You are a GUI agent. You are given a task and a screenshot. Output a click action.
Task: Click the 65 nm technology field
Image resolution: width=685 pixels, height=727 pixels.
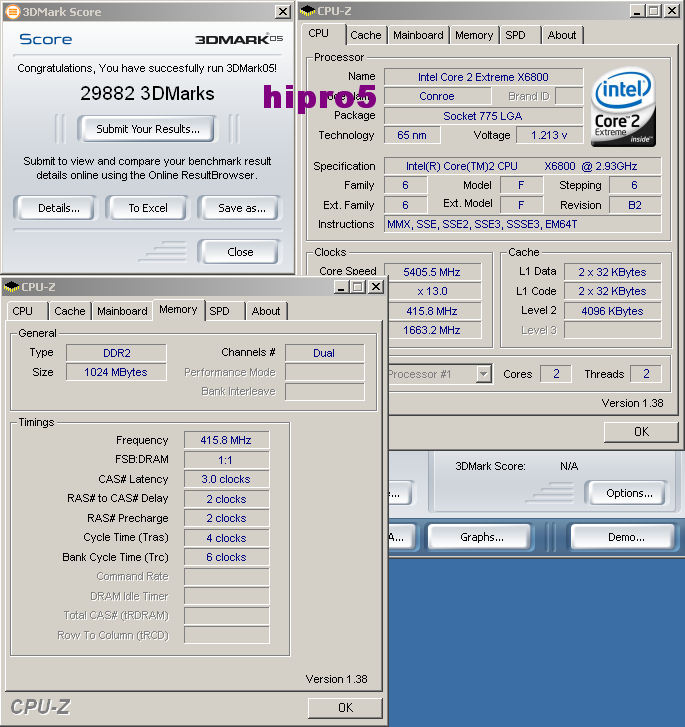click(412, 135)
